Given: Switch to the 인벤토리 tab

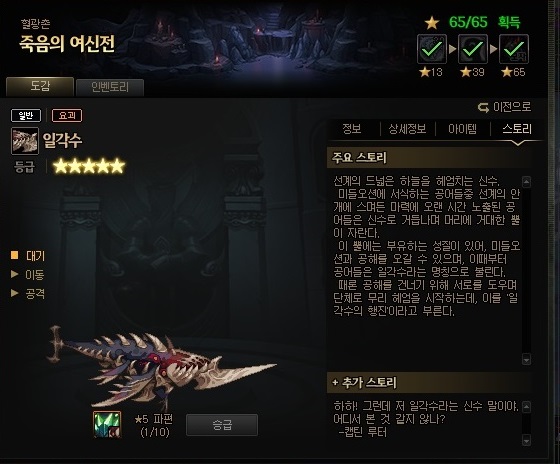Looking at the screenshot, I should click(110, 88).
